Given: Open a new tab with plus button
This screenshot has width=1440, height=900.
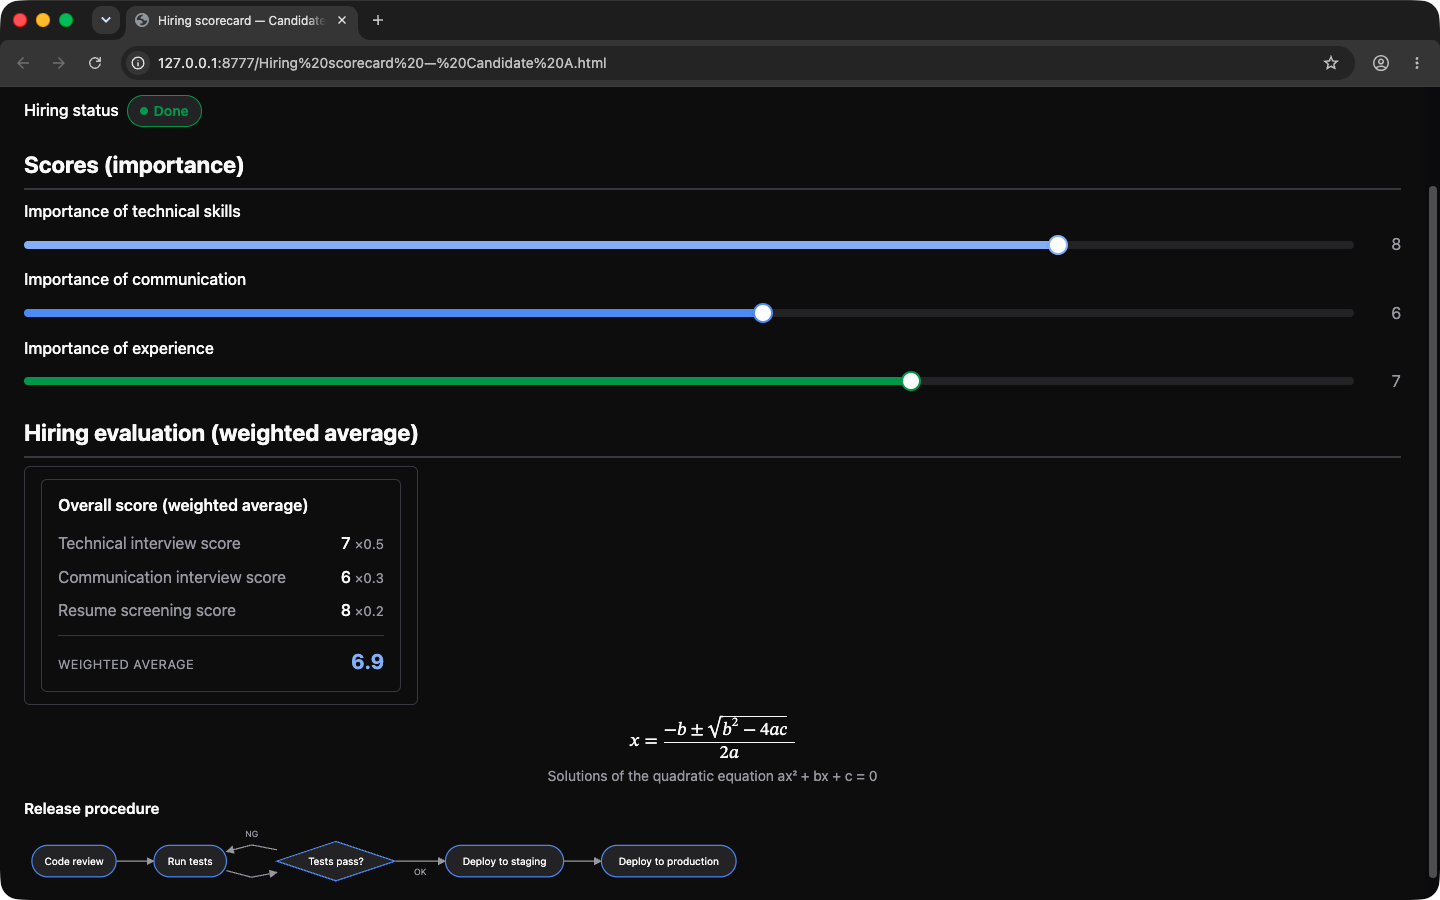Looking at the screenshot, I should pos(378,20).
